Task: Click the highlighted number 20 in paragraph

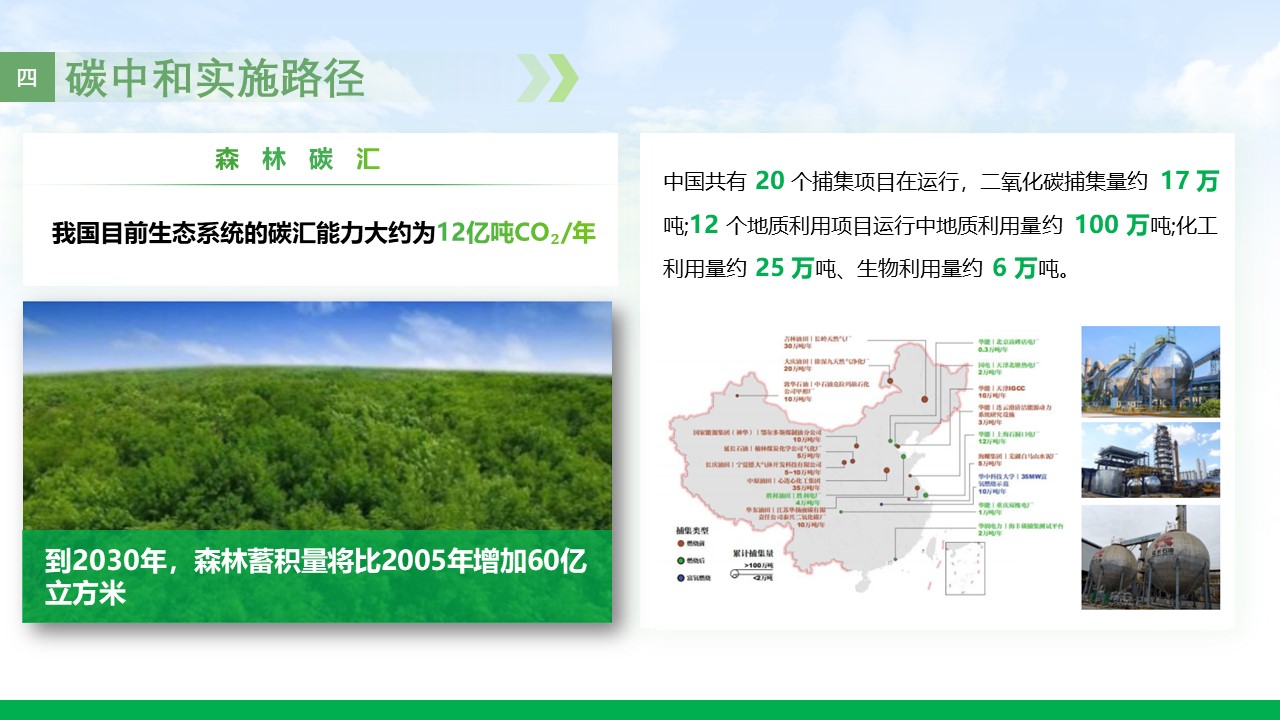Action: click(769, 181)
